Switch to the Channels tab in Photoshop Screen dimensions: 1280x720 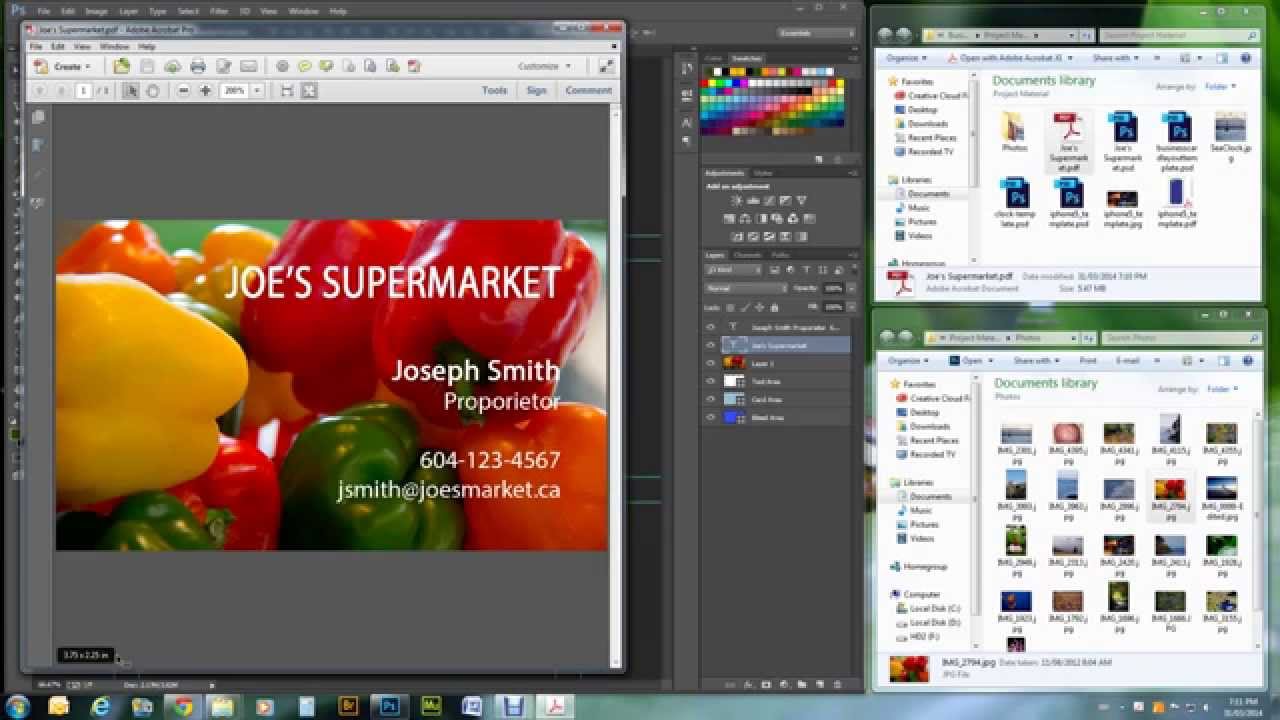748,255
